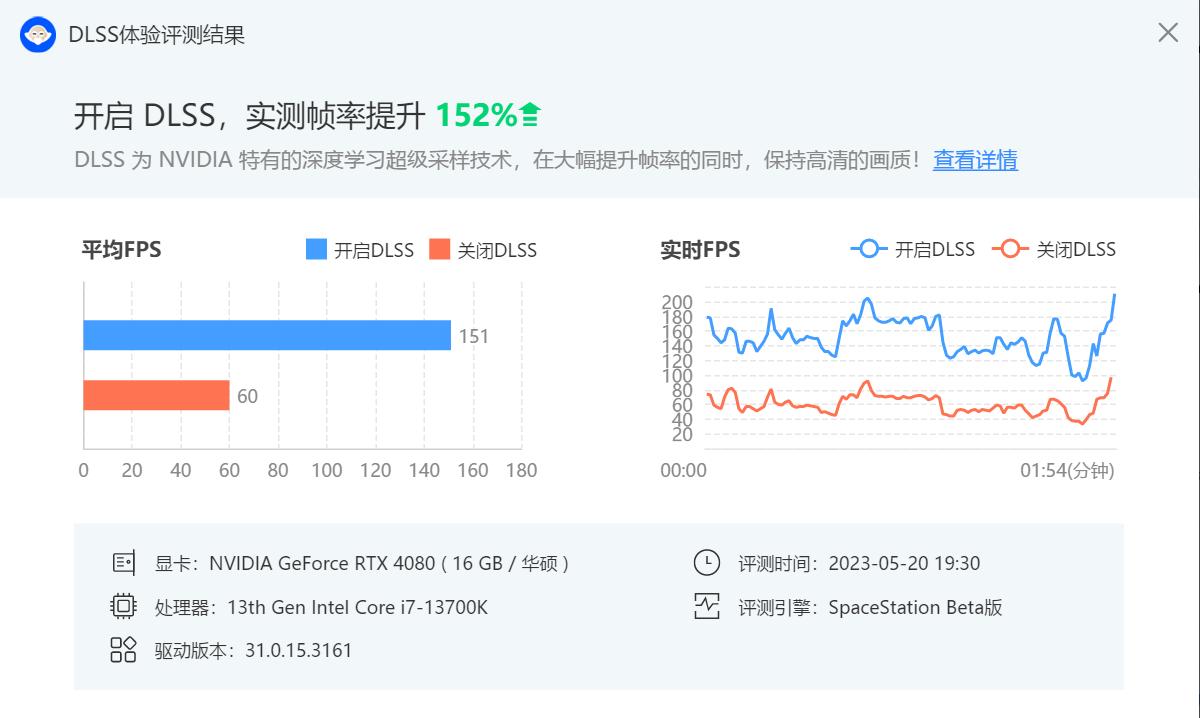The width and height of the screenshot is (1200, 718).
Task: Toggle the 开启DLSS line in the 实时FPS chart
Action: pyautogui.click(x=920, y=249)
